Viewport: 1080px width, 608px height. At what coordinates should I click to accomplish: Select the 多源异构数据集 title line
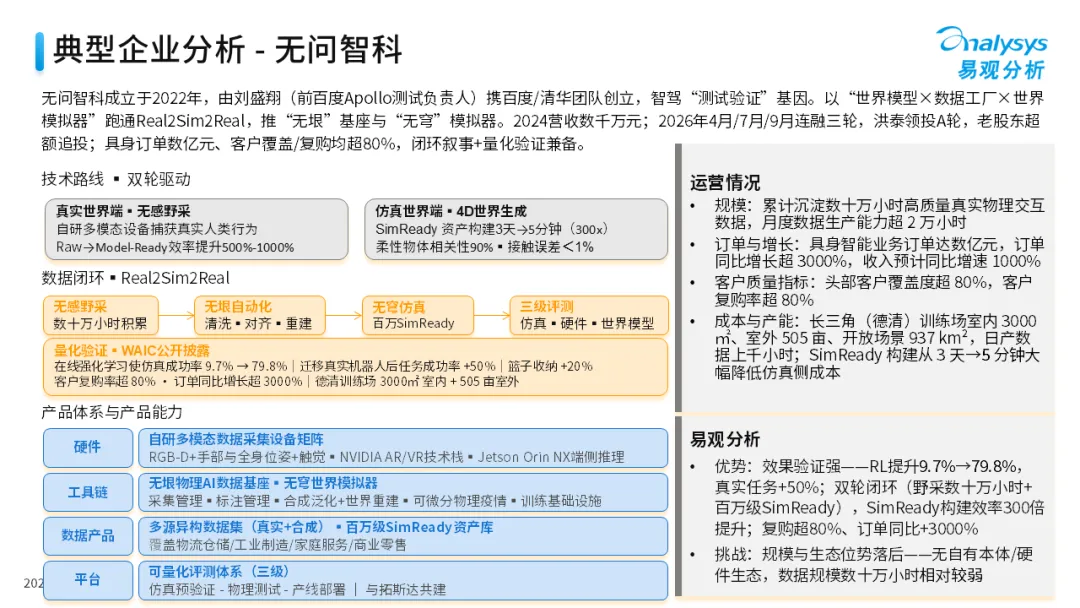(x=321, y=527)
